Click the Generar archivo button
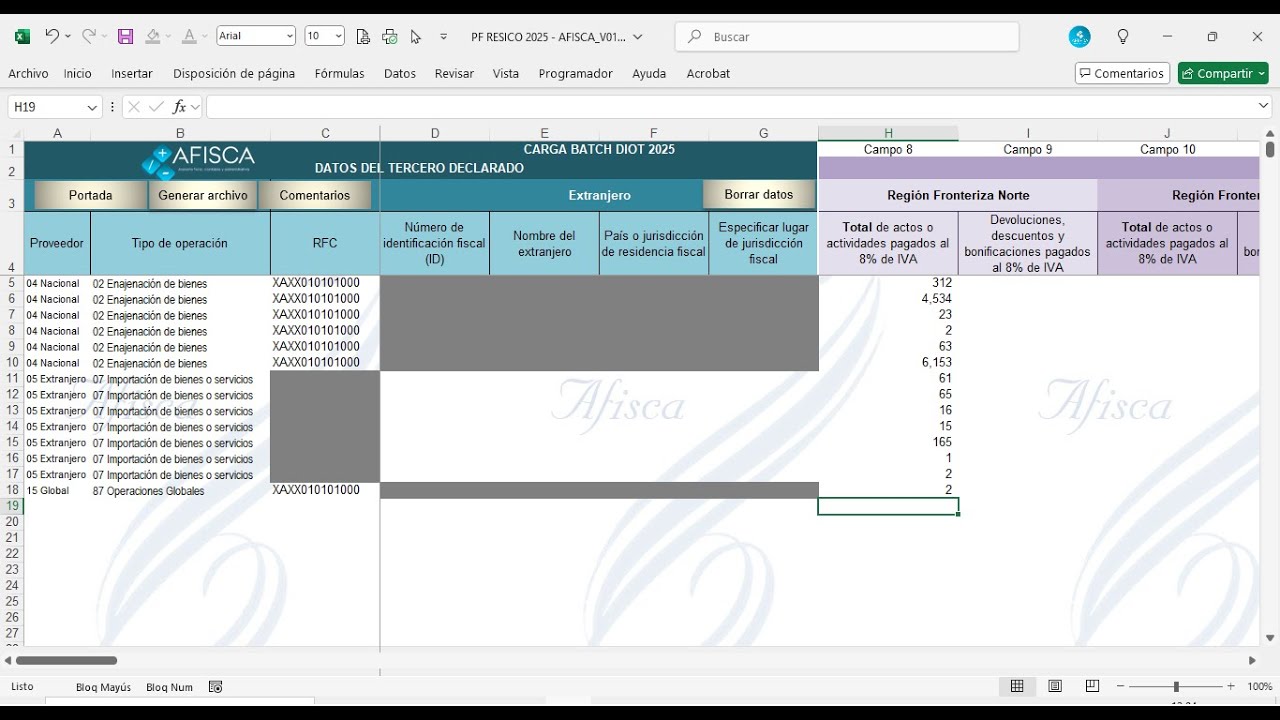Screen dimensions: 1280x720 203,195
